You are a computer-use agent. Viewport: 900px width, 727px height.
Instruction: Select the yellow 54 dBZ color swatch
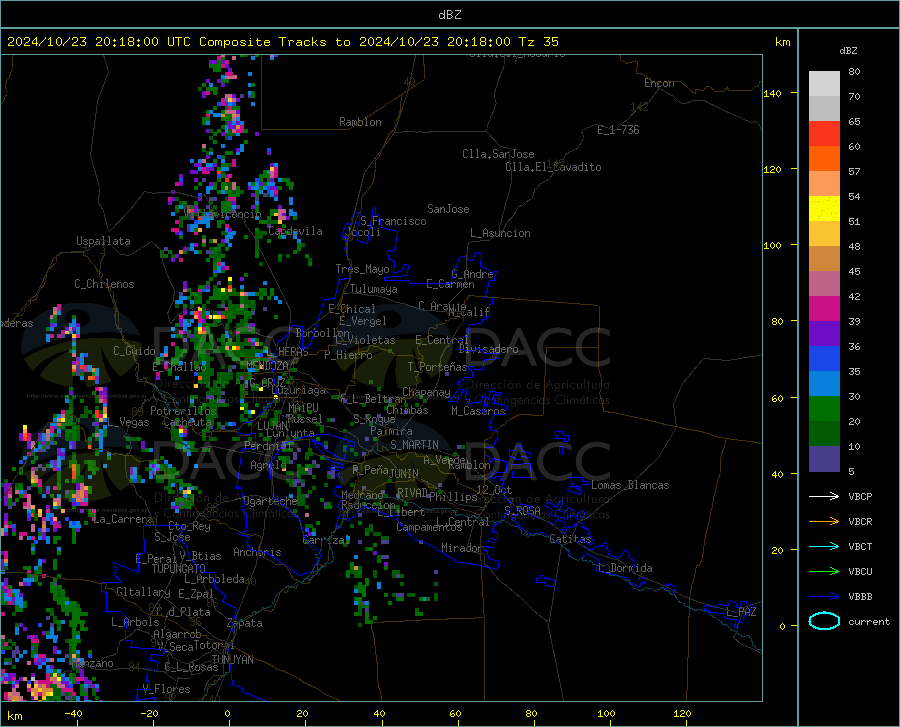824,208
